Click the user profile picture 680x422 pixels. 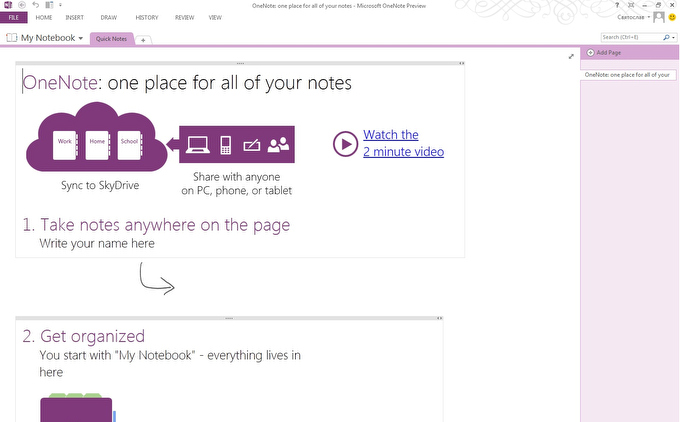pos(659,17)
